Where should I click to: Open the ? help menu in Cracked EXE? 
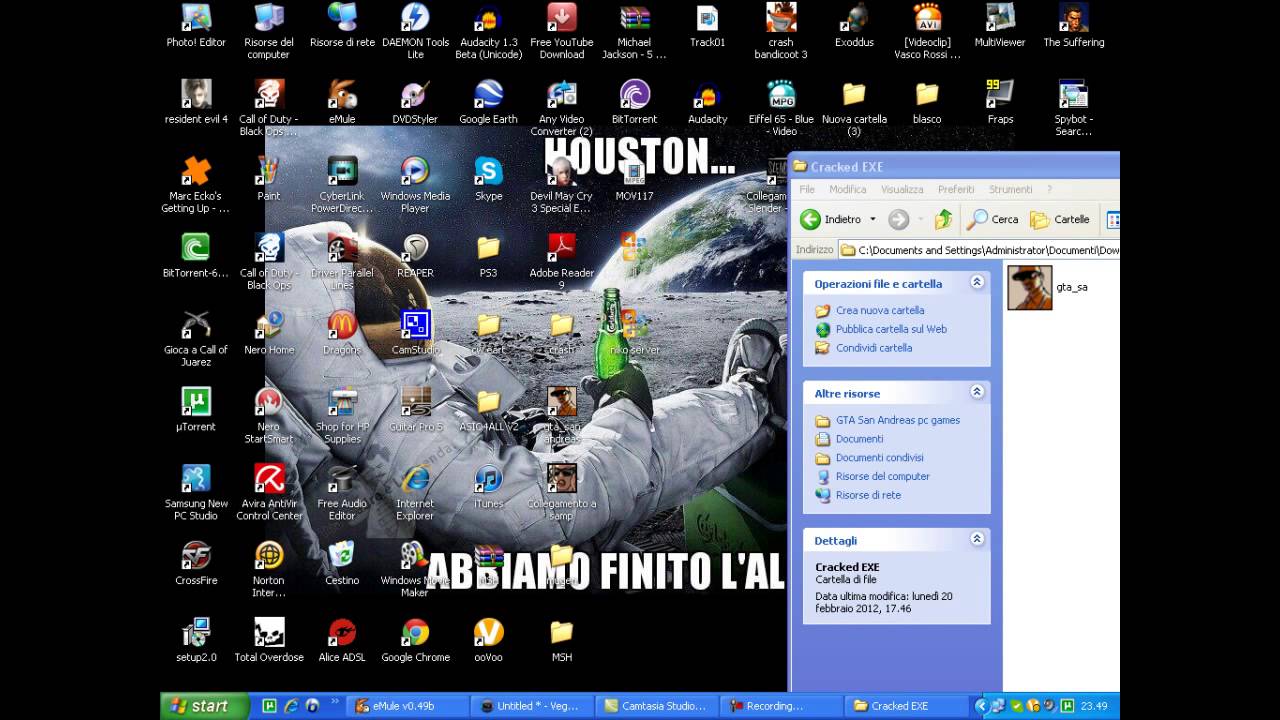coord(1049,189)
